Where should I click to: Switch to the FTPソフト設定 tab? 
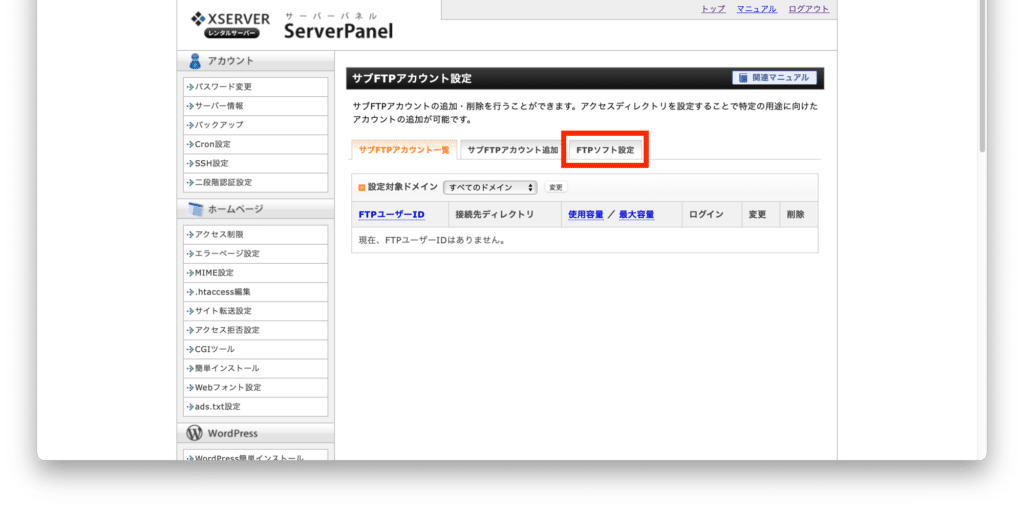[x=605, y=150]
